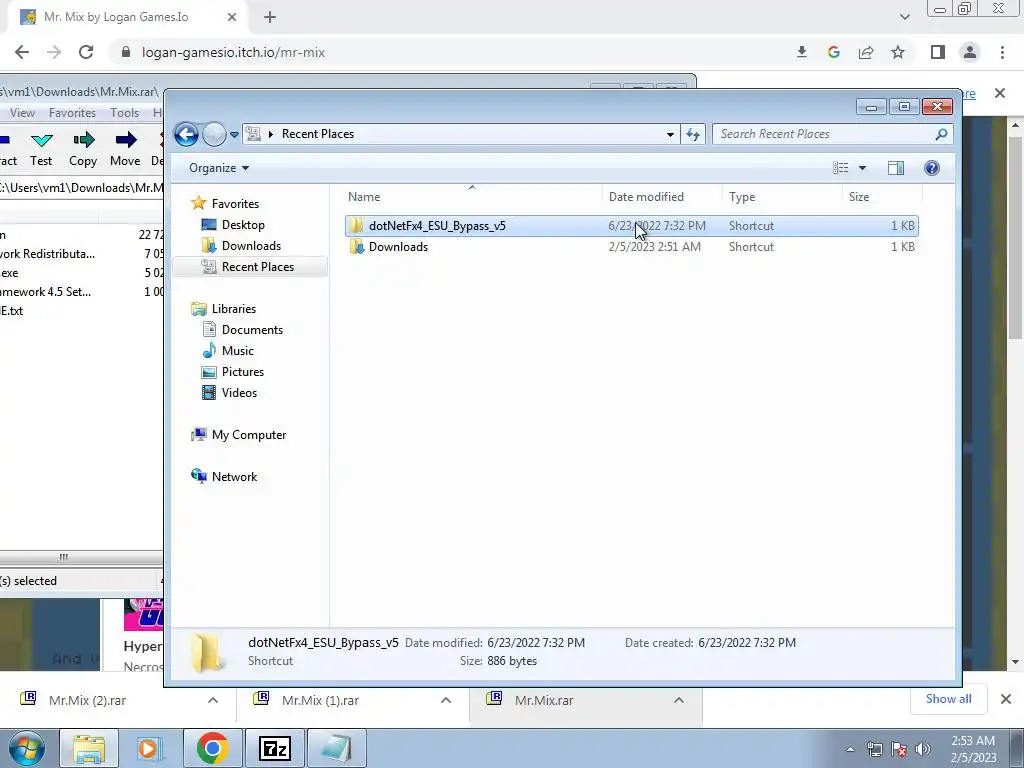Open a new Chrome tab
The height and width of the screenshot is (768, 1024).
[270, 17]
